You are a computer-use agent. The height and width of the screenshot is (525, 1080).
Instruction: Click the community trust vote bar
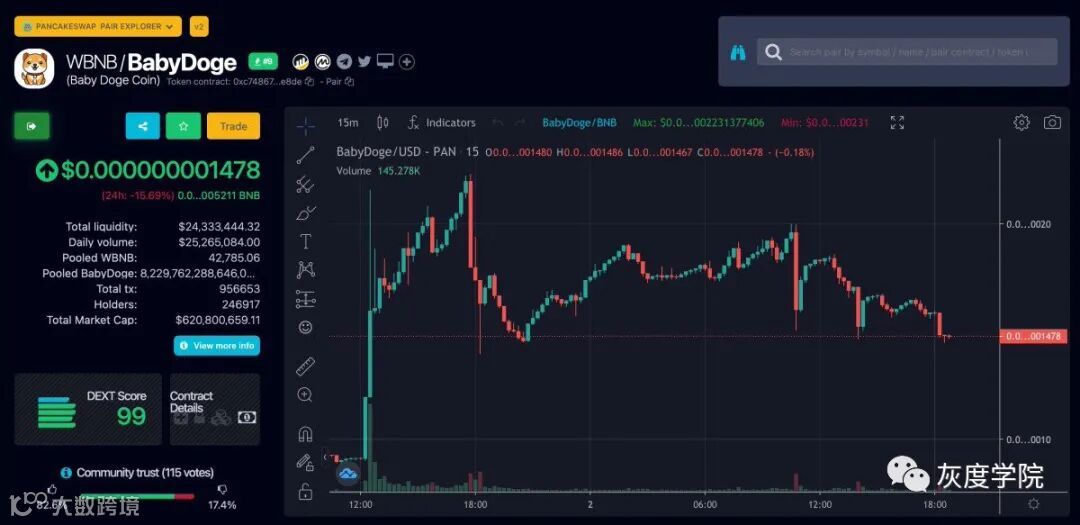pyautogui.click(x=136, y=496)
